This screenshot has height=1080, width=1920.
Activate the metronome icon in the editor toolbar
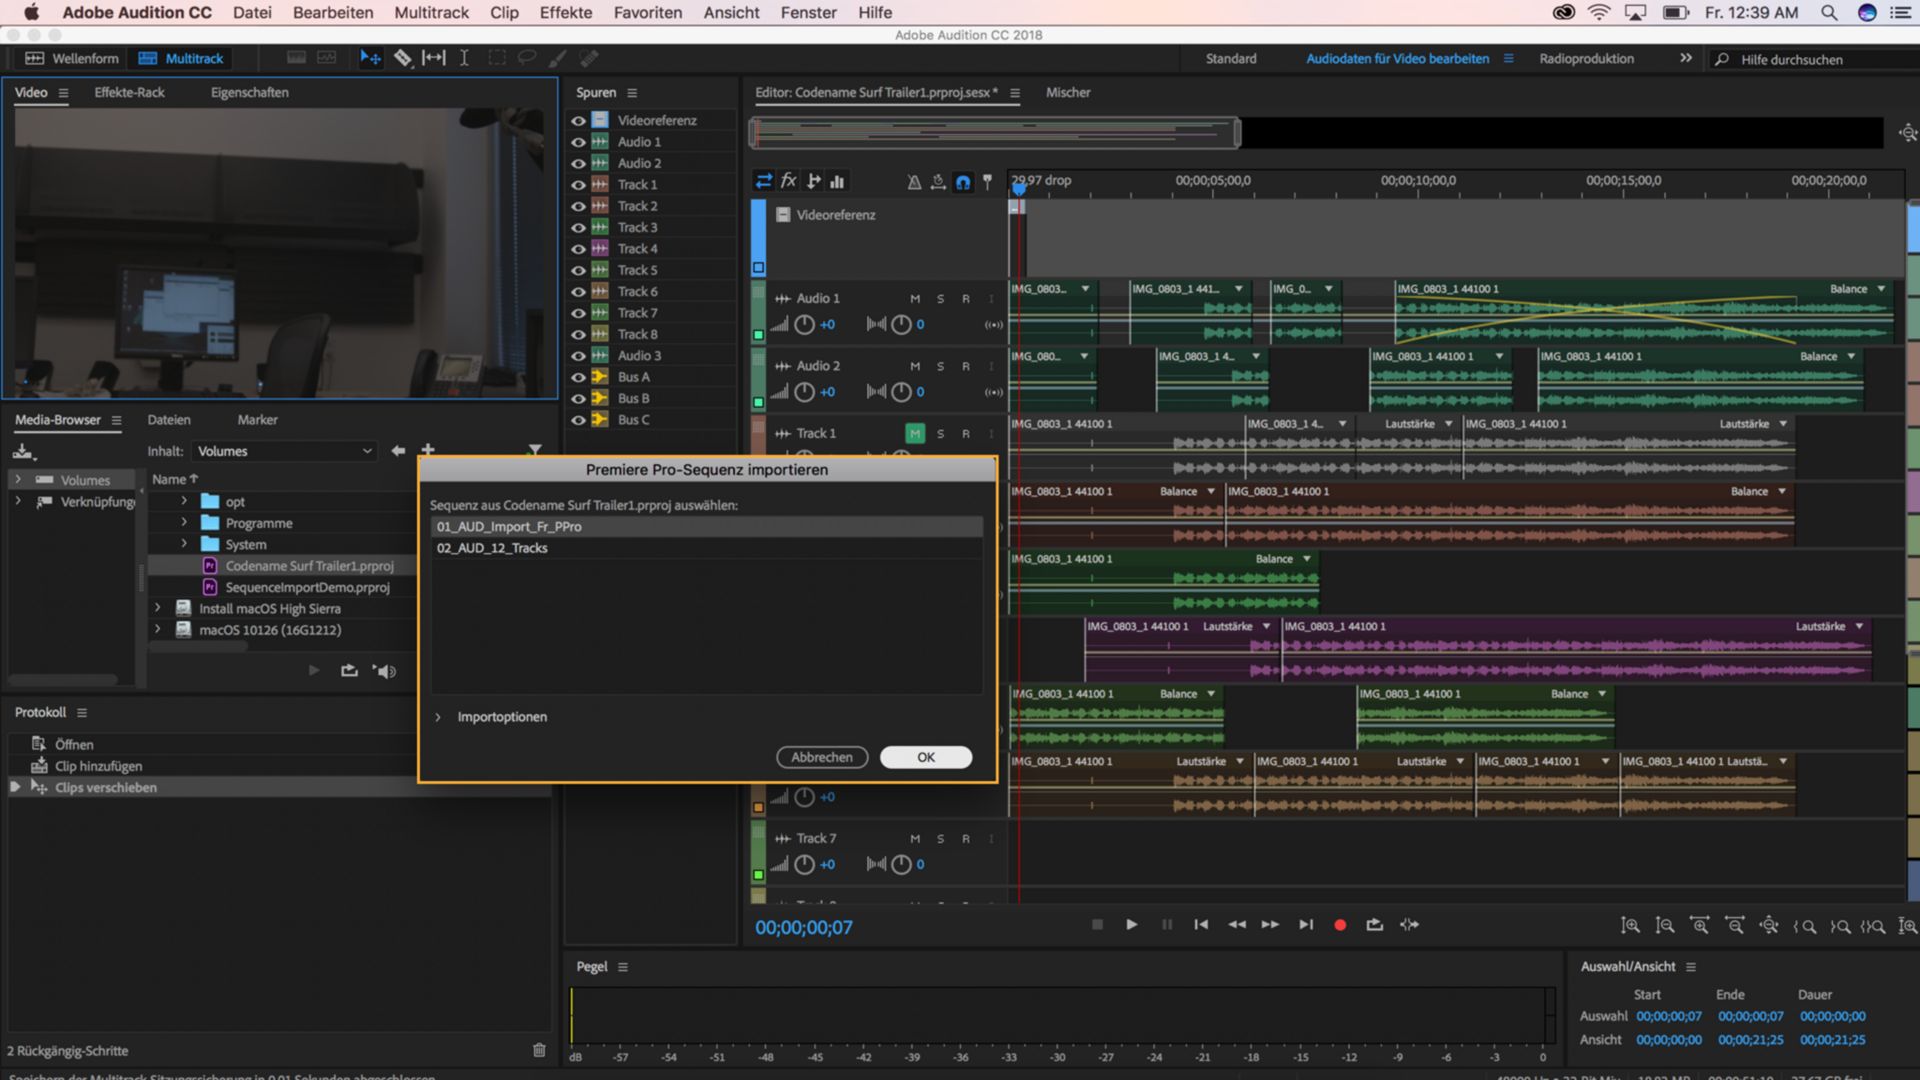point(913,182)
